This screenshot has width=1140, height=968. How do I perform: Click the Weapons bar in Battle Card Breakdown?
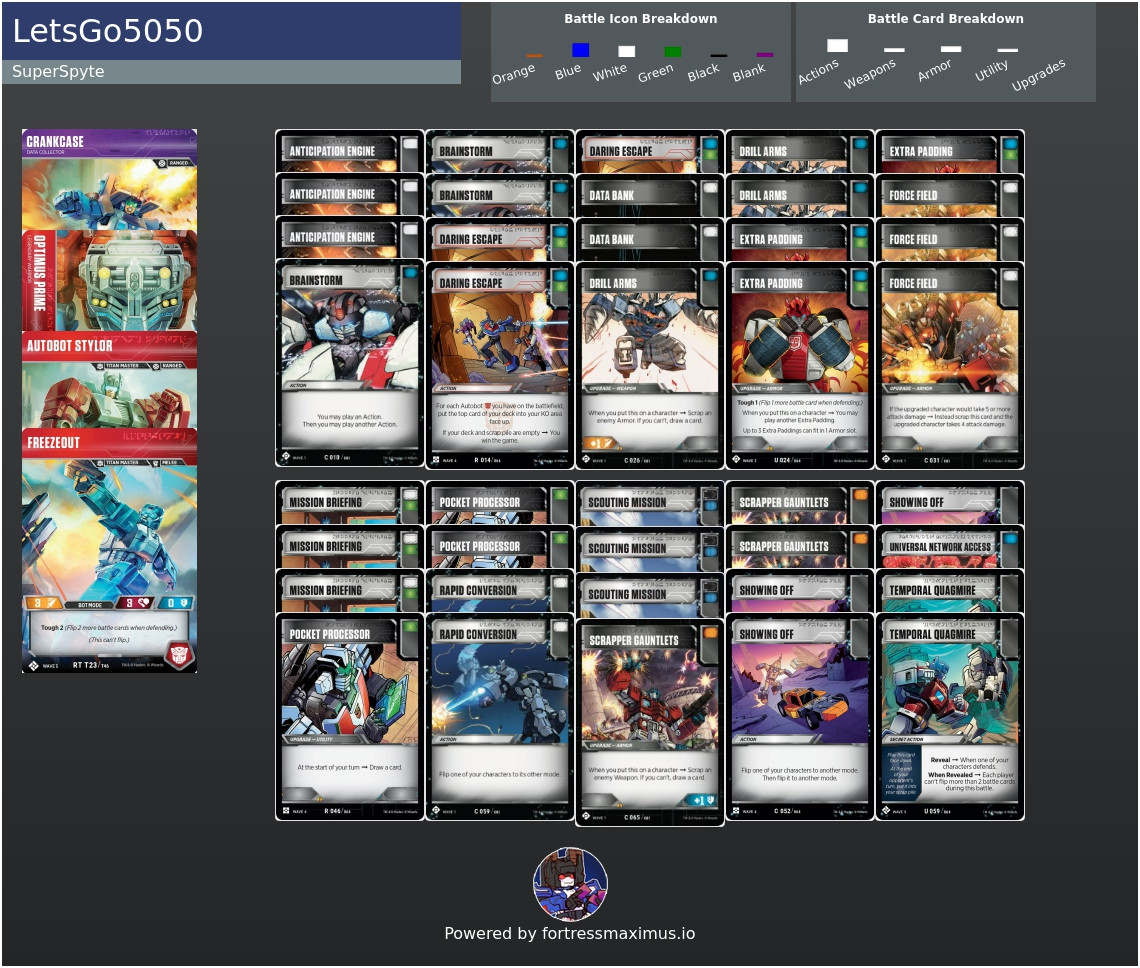[x=894, y=50]
